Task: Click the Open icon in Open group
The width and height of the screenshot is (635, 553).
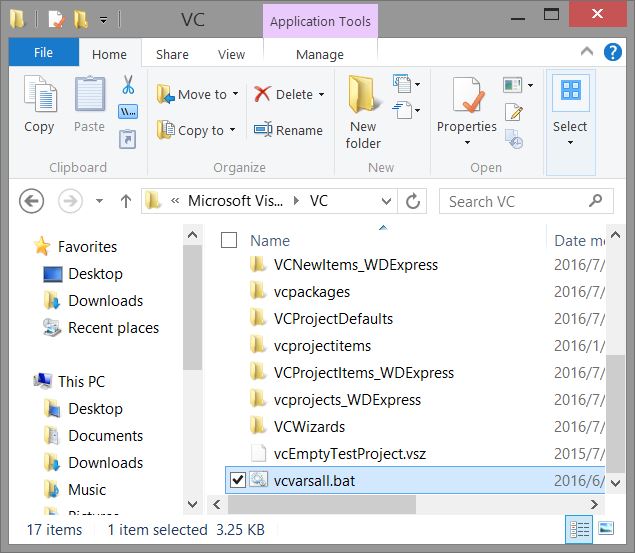Action: (512, 85)
